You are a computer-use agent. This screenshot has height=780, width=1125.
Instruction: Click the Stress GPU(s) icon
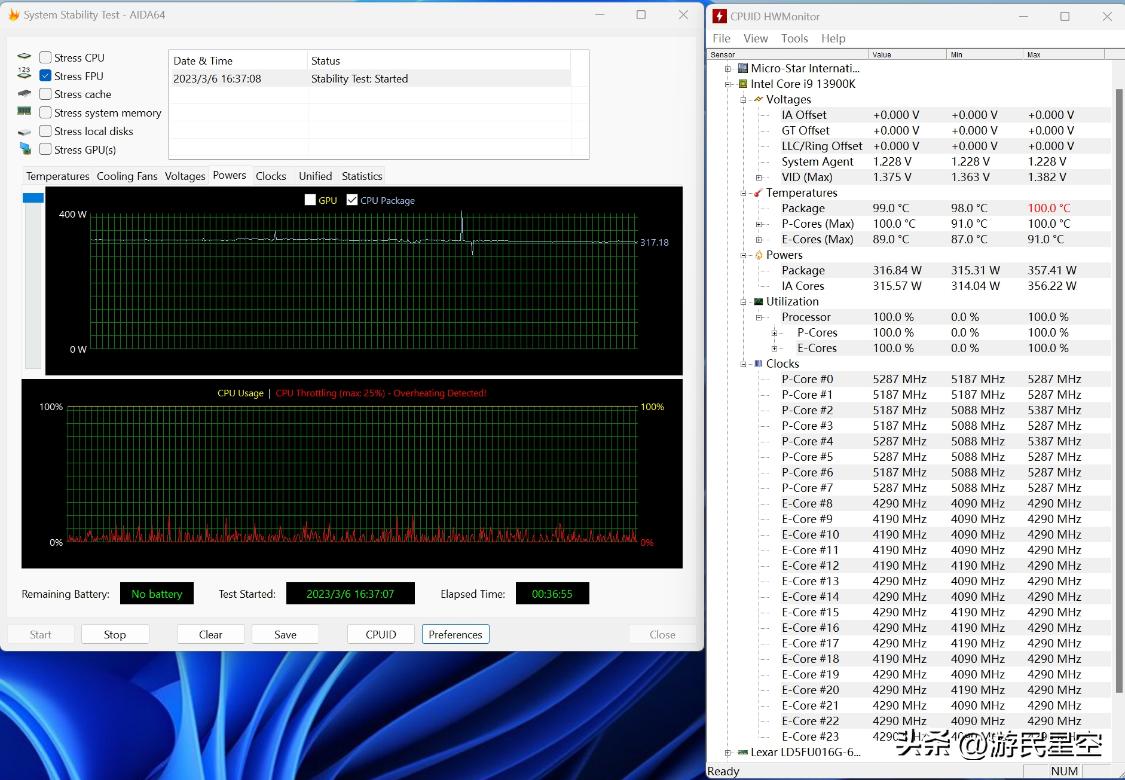click(24, 149)
